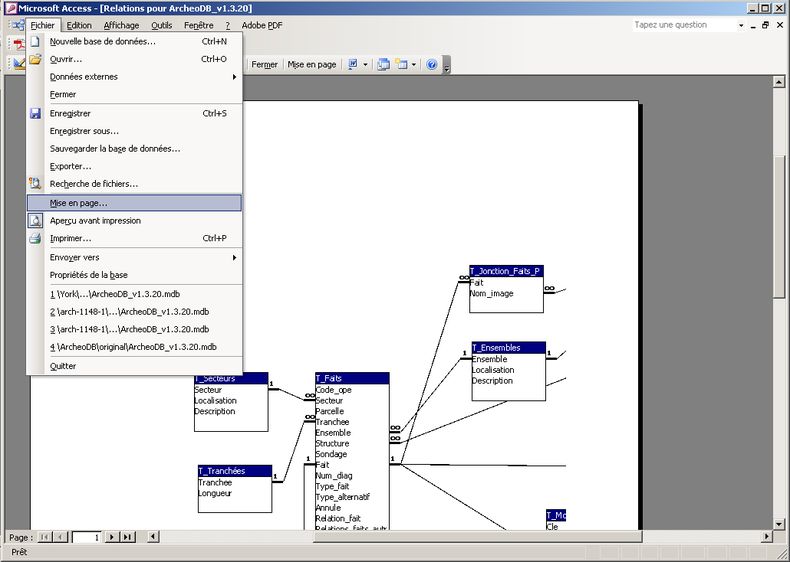Click the Access document icon left of Fichier

tap(18, 25)
